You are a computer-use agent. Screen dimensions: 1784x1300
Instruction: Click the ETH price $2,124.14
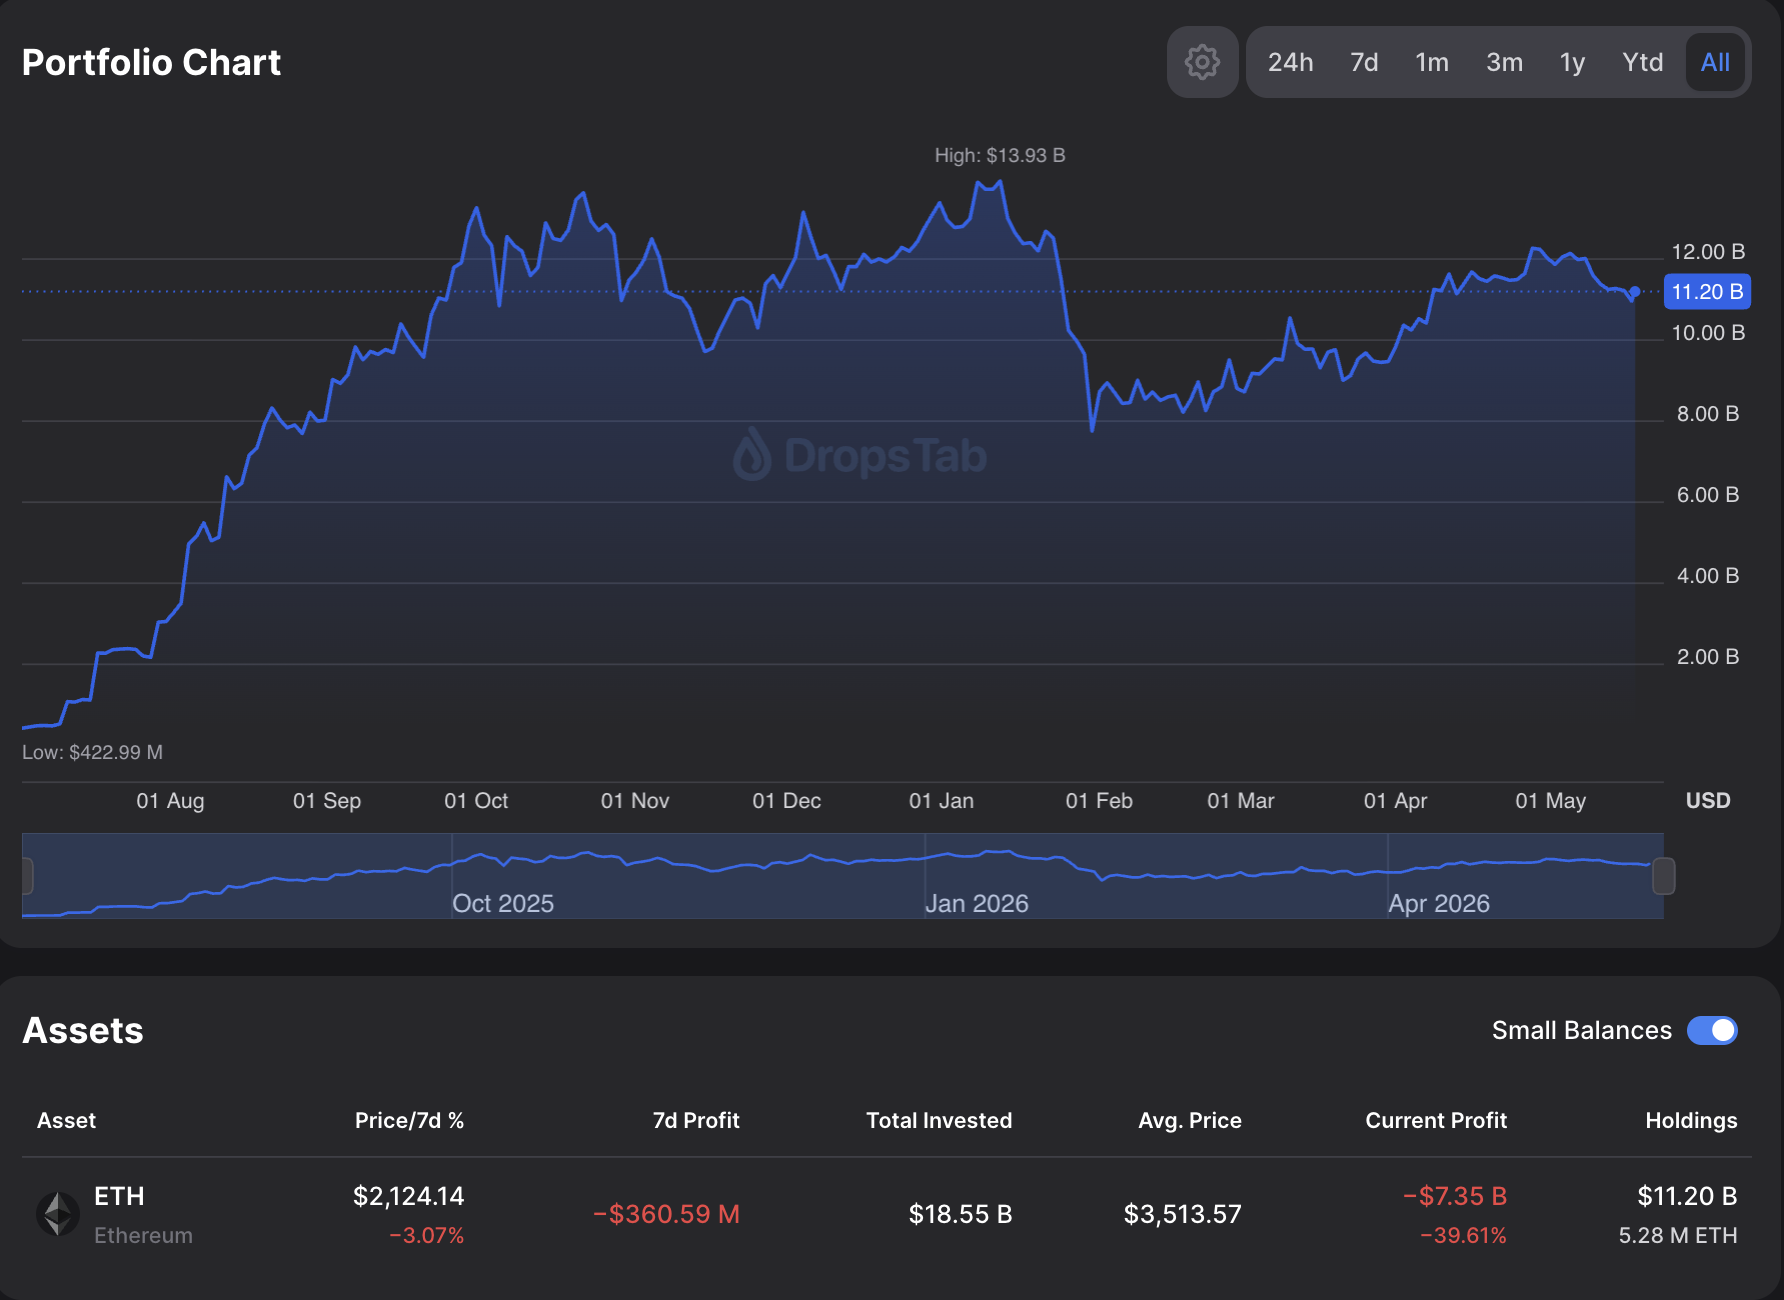(x=408, y=1196)
